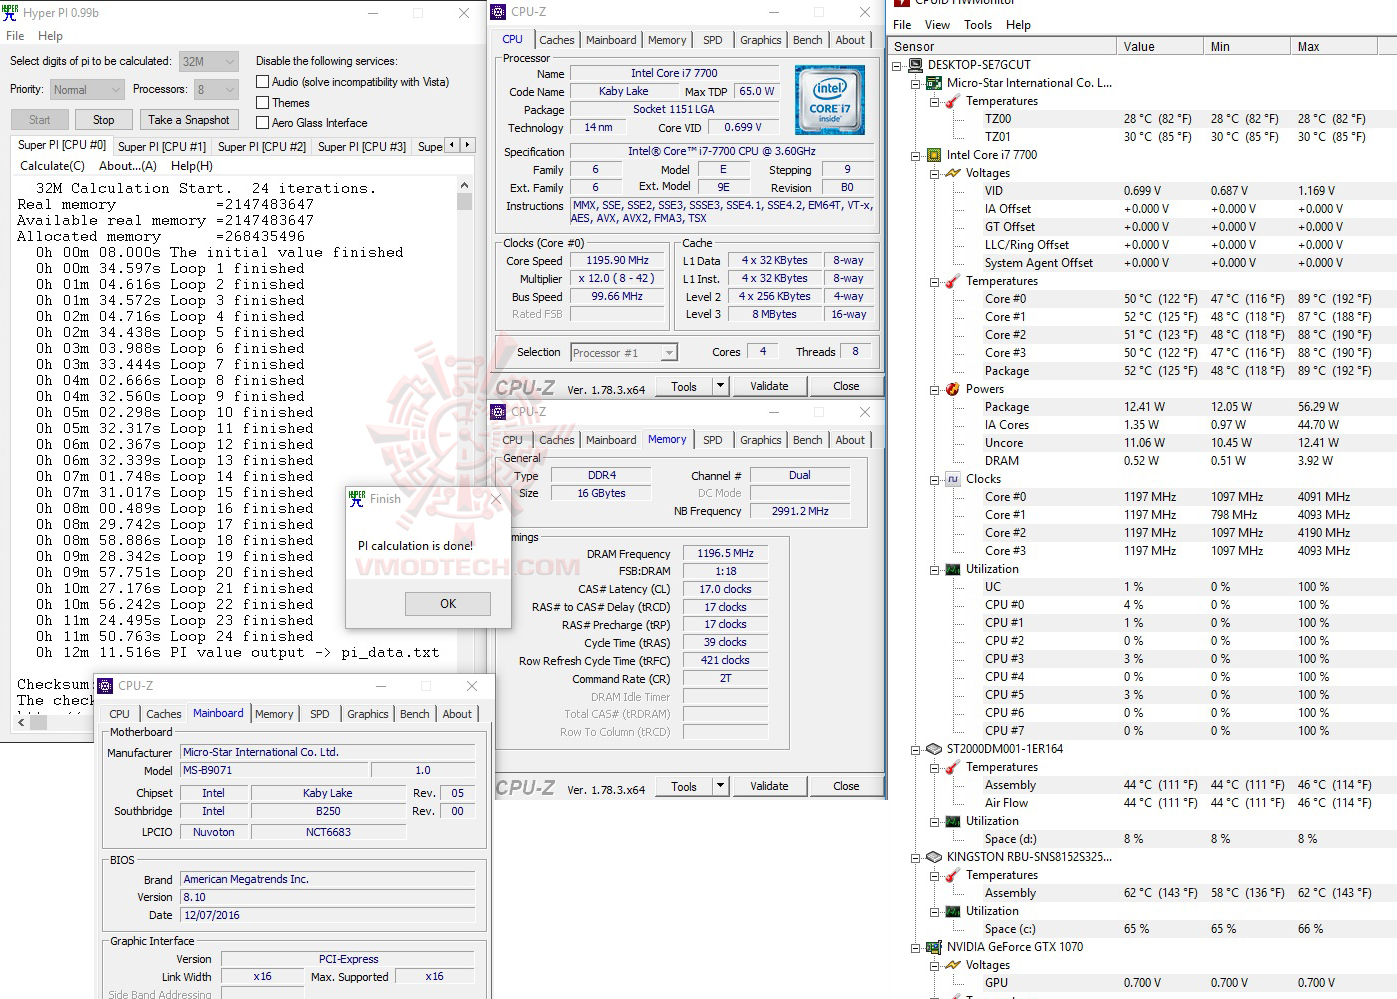
Task: Click the Voltages icon under Intel Core i7 7700
Action: pyautogui.click(x=953, y=173)
